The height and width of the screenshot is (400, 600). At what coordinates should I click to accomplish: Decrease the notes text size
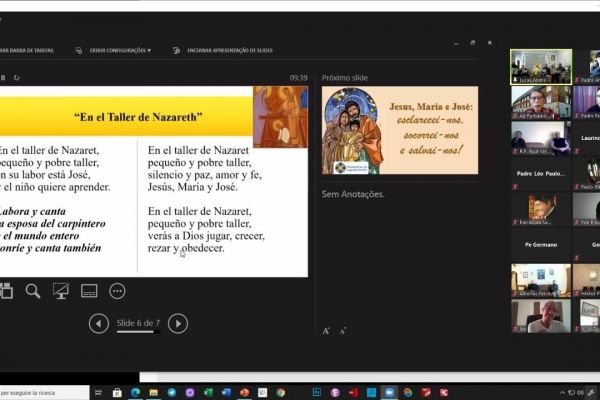[x=343, y=330]
